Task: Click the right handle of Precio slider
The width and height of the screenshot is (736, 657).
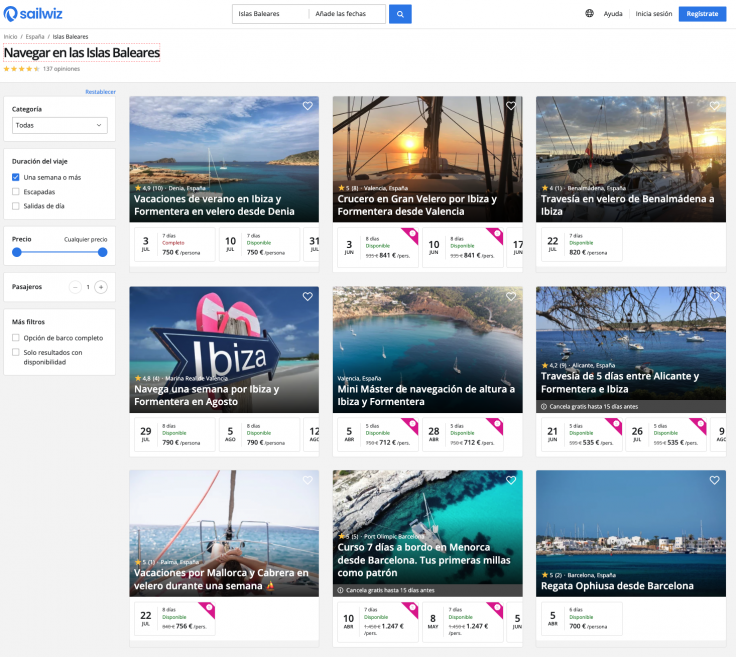Action: coord(103,253)
